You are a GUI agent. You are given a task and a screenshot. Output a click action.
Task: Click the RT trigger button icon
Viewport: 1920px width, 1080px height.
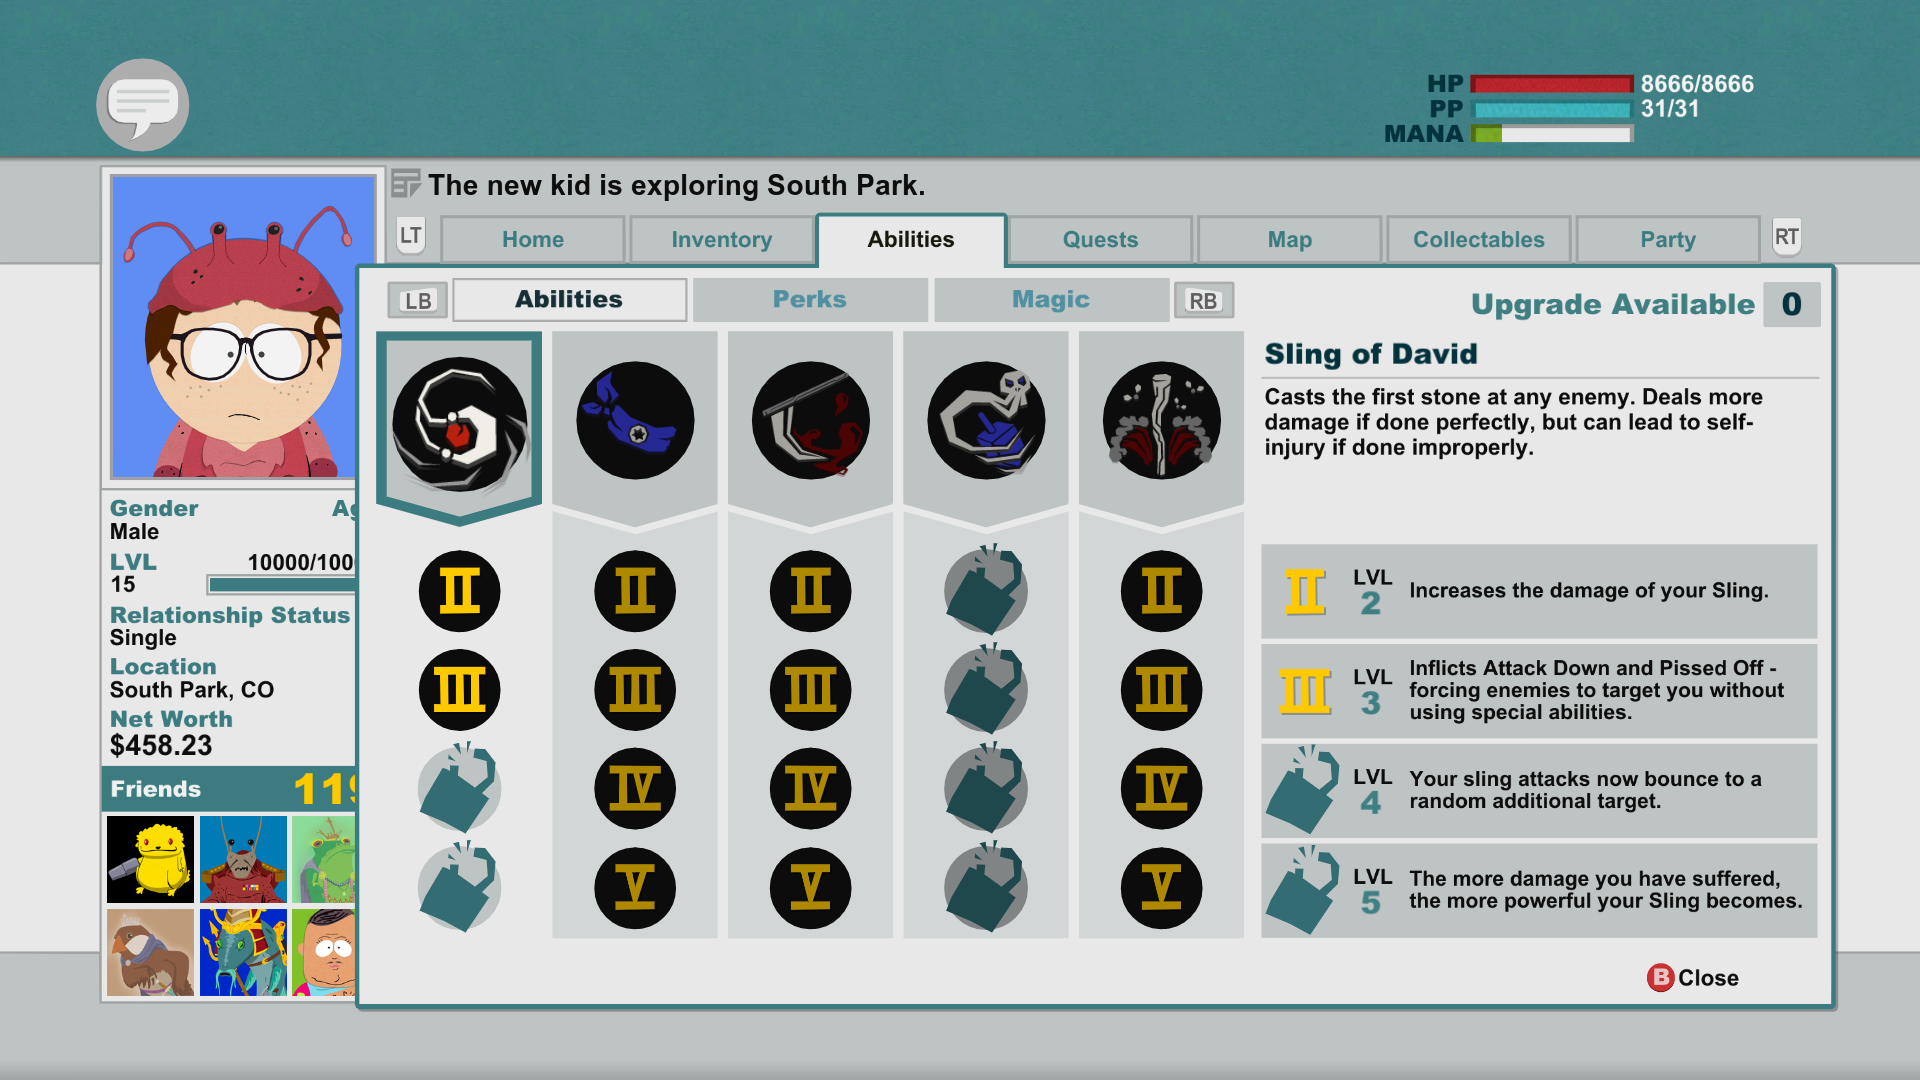tap(1786, 237)
